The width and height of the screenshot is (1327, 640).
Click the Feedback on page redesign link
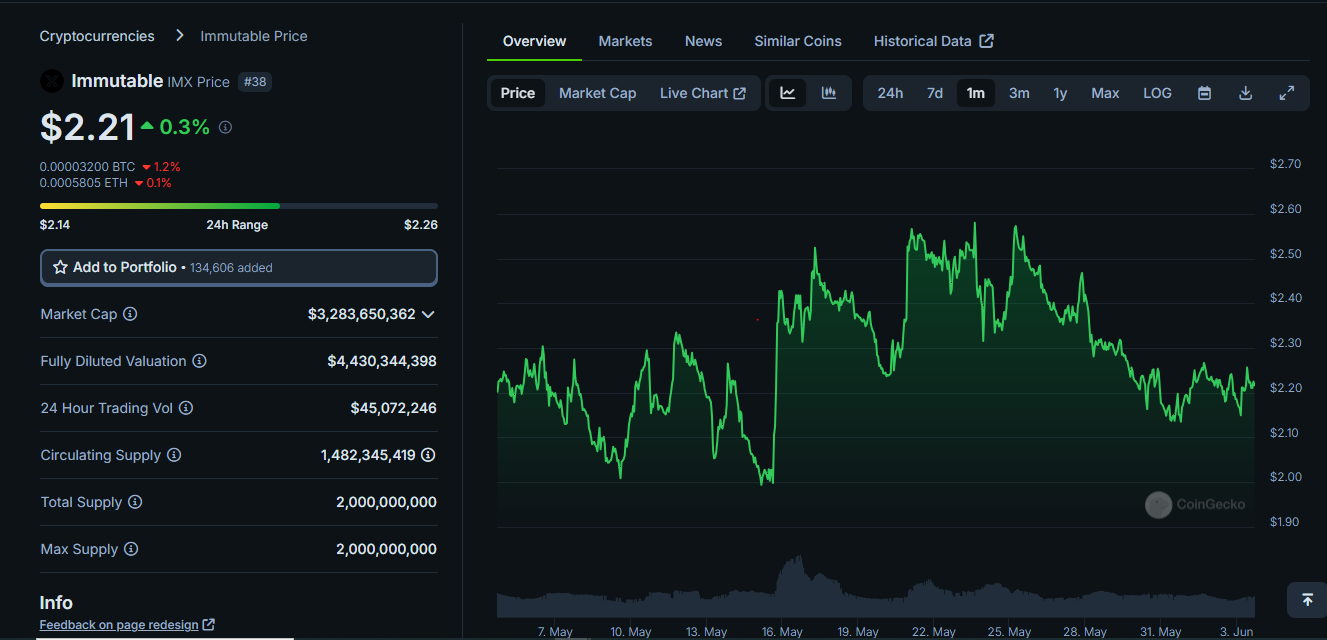(120, 624)
